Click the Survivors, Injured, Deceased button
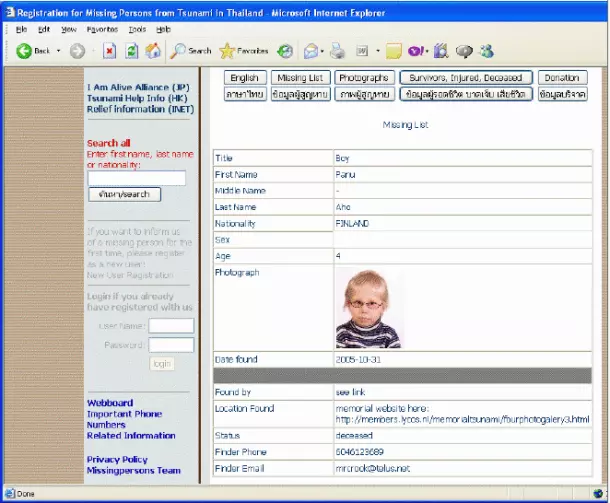610x503 pixels. tap(466, 78)
